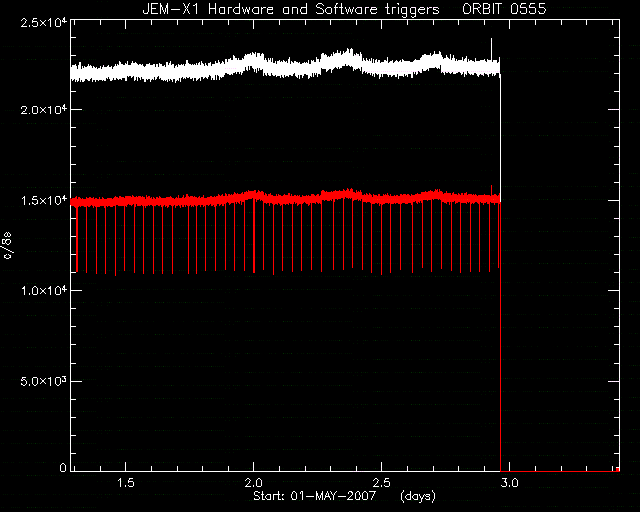Screen dimensions: 640x512
Task: Click the red software trigger band near day 2.0
Action: pos(253,197)
